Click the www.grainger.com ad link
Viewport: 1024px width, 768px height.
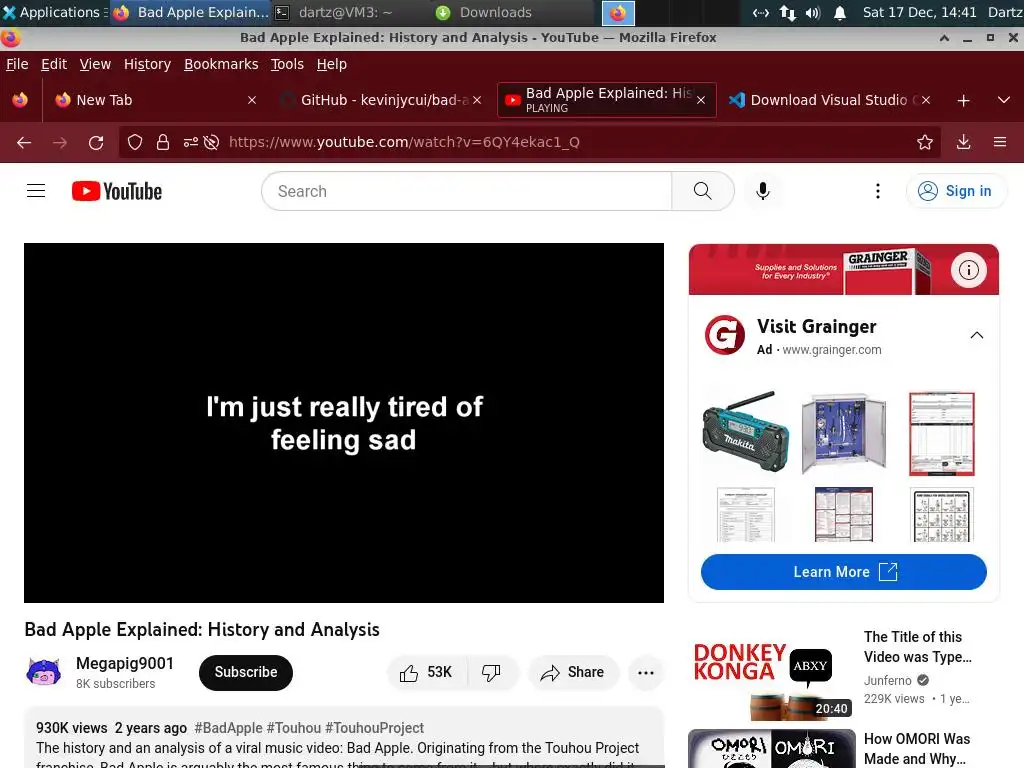(x=832, y=350)
